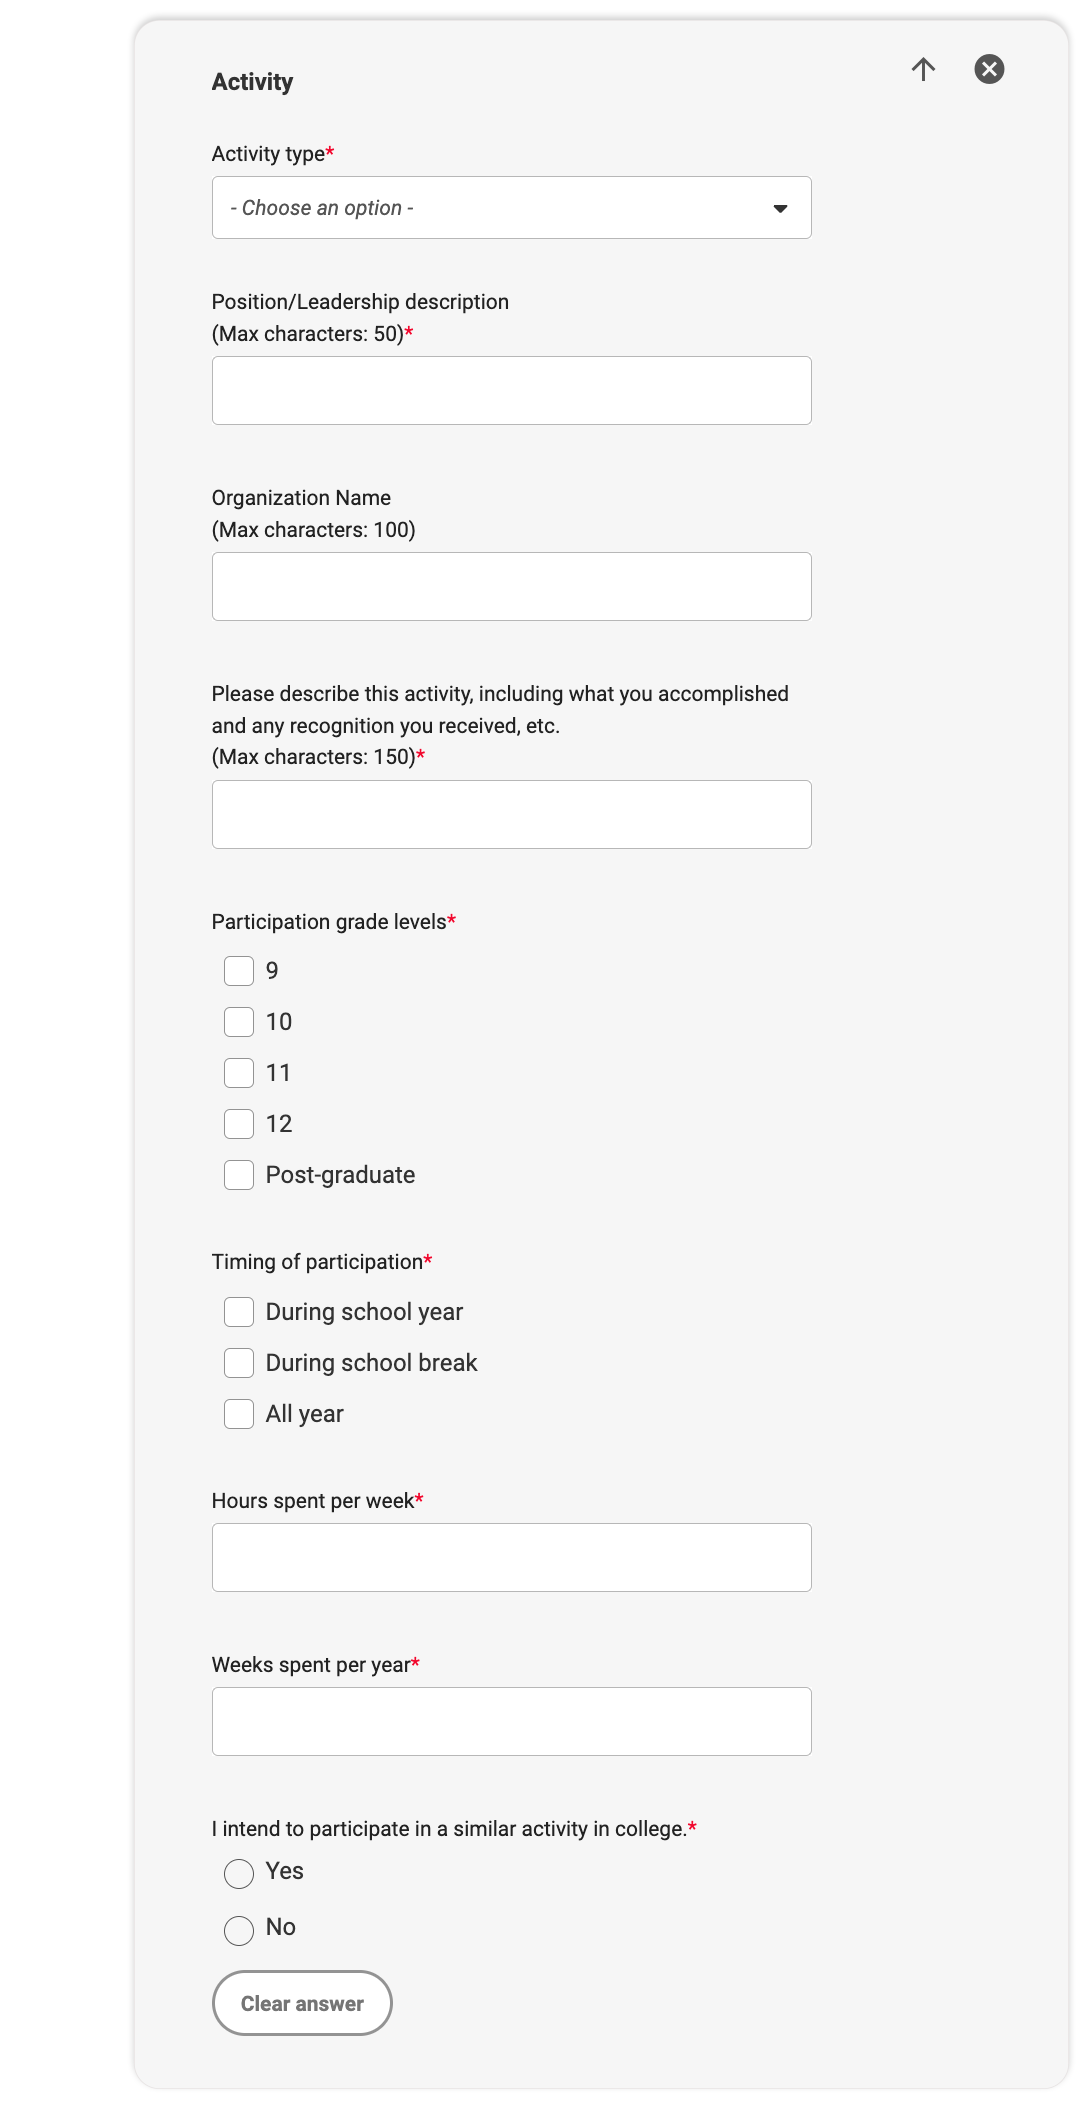
Task: Open the Activity type dropdown
Action: pyautogui.click(x=511, y=208)
